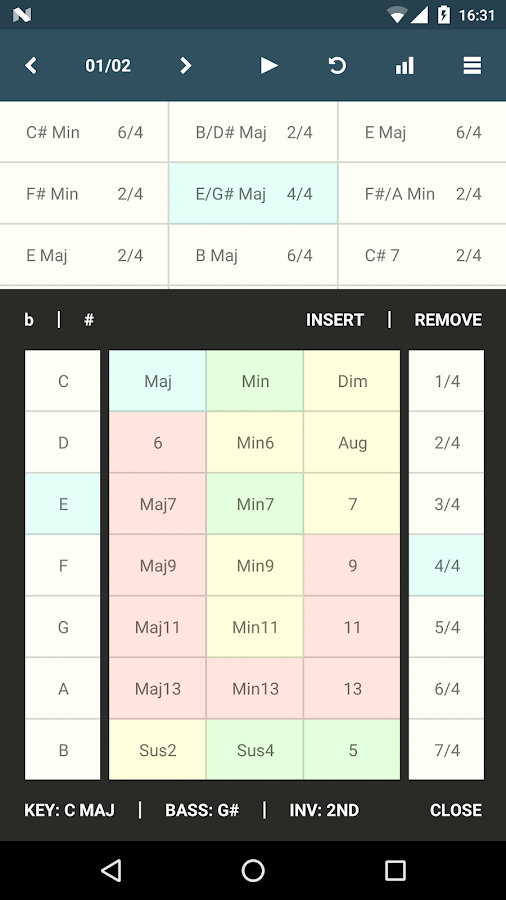506x900 pixels.
Task: Change the INV: 2ND inversion setting
Action: tap(324, 810)
